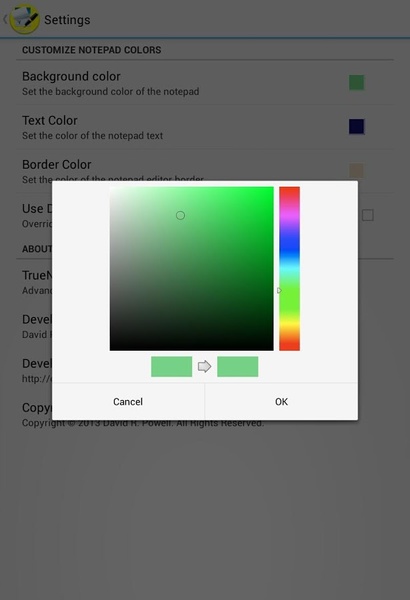The width and height of the screenshot is (410, 600).
Task: Click the 'Text Color' setting title
Action: click(50, 120)
